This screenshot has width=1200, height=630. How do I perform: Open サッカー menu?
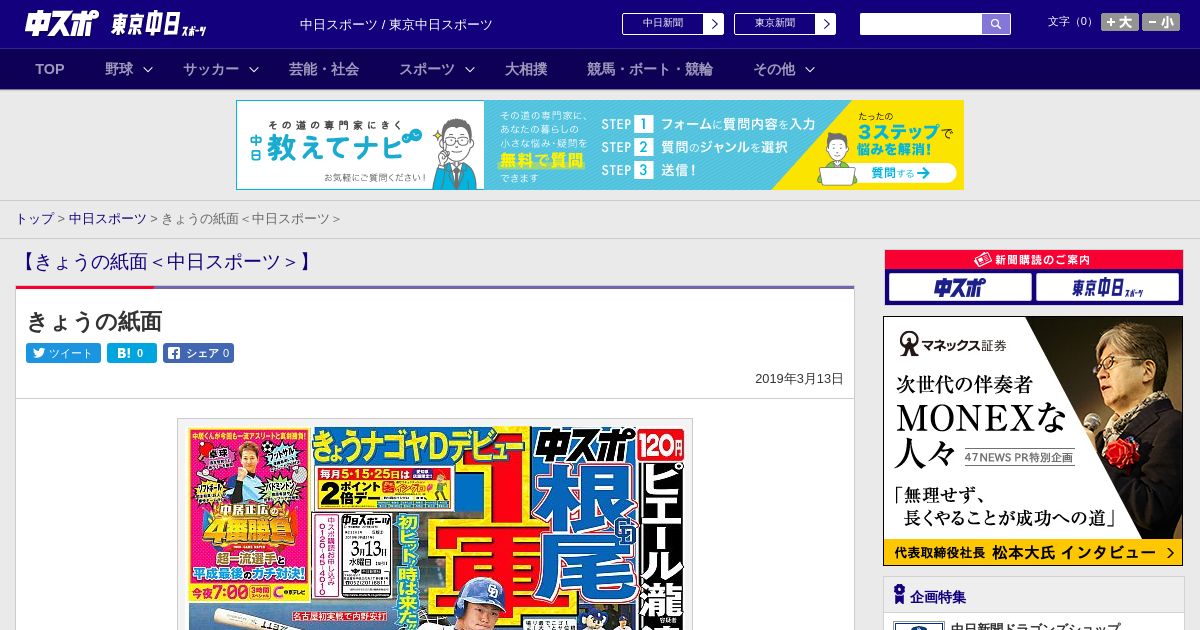coord(210,69)
